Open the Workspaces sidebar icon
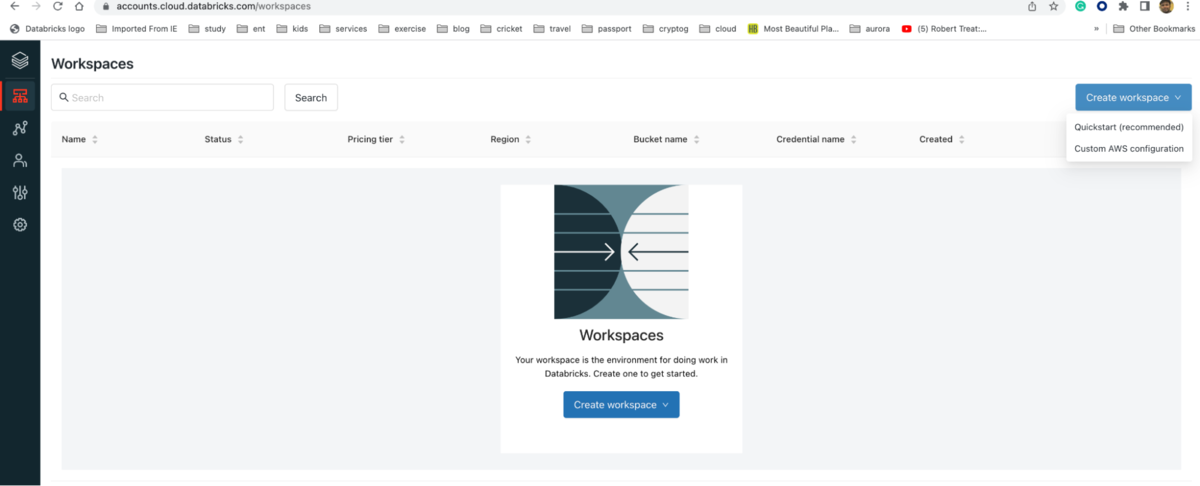Viewport: 1200px width, 486px height. tap(20, 96)
